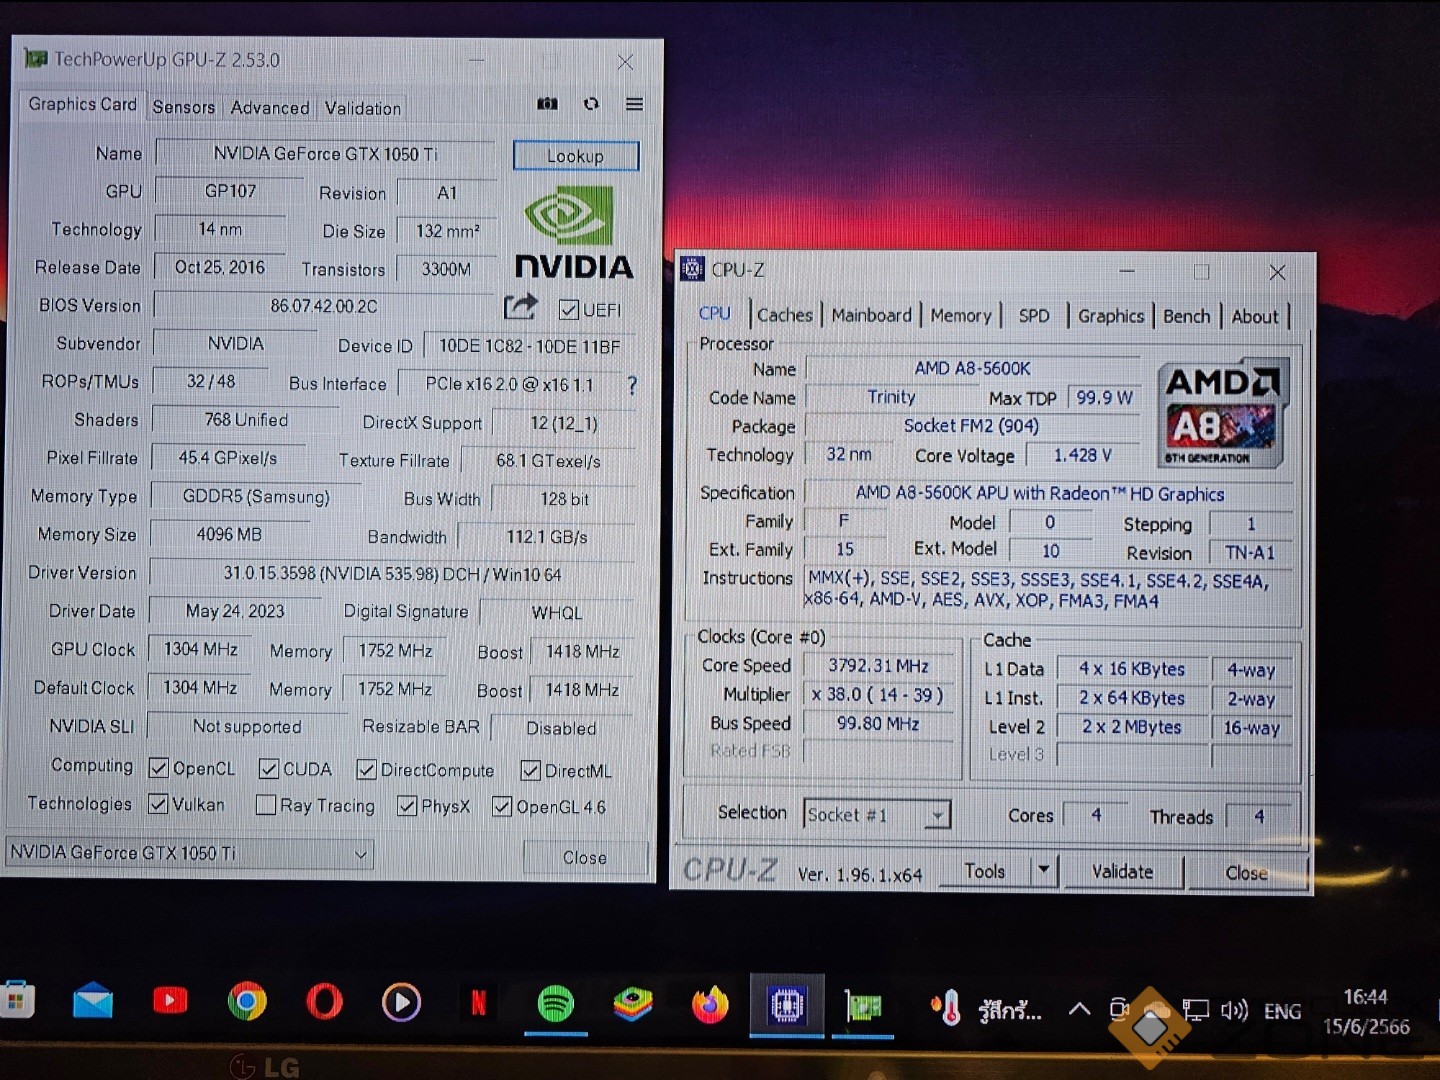Click the BIOS export share icon
This screenshot has width=1440, height=1080.
(x=520, y=307)
